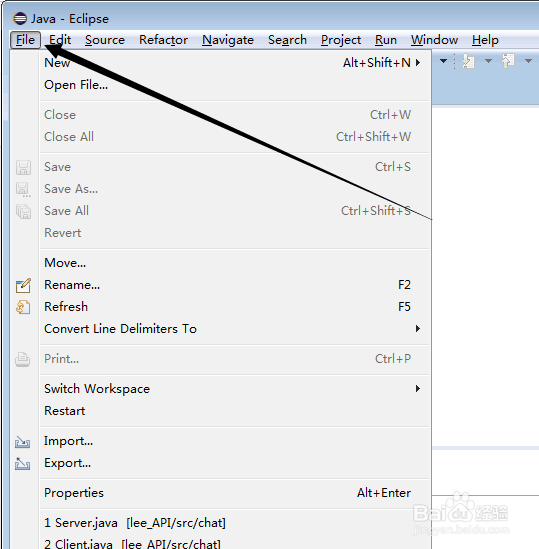Open the File menu
This screenshot has width=539, height=549.
pos(25,40)
